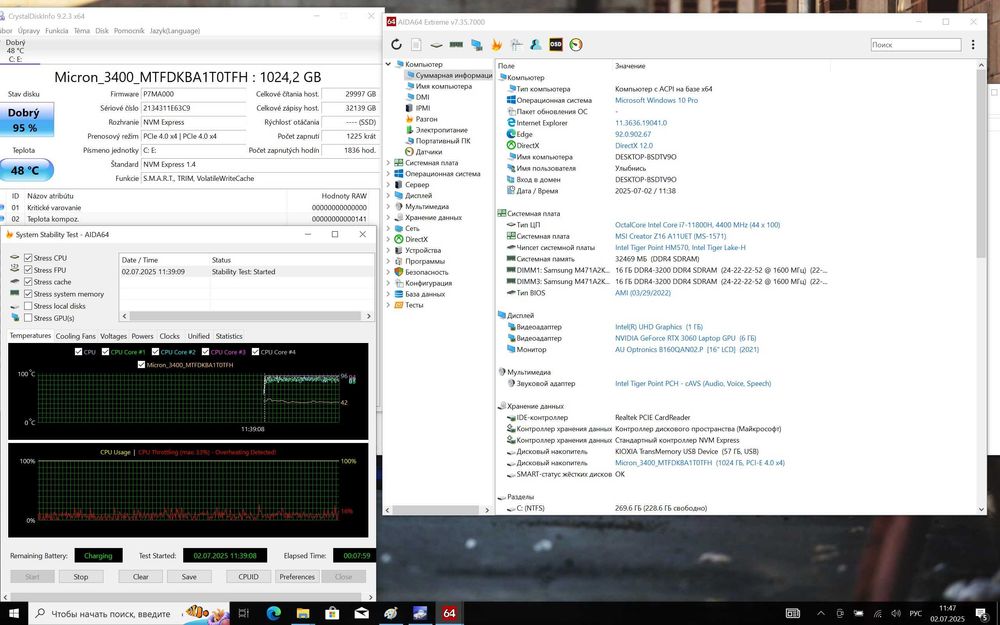
Task: Click AIDA64 tree pane horizontal scrollbar
Action: point(438,510)
